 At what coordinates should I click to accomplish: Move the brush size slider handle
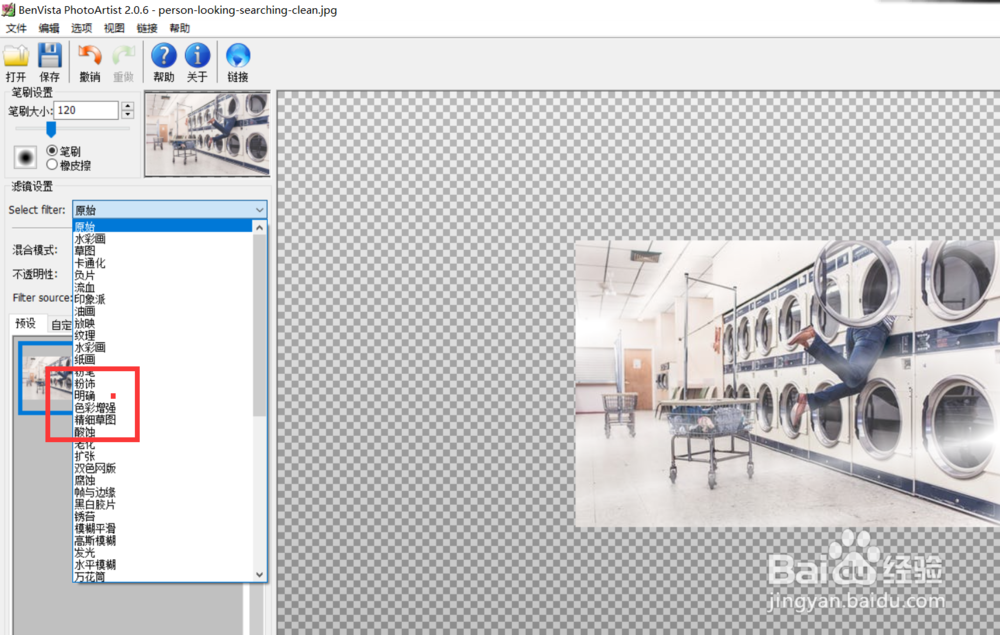51,129
